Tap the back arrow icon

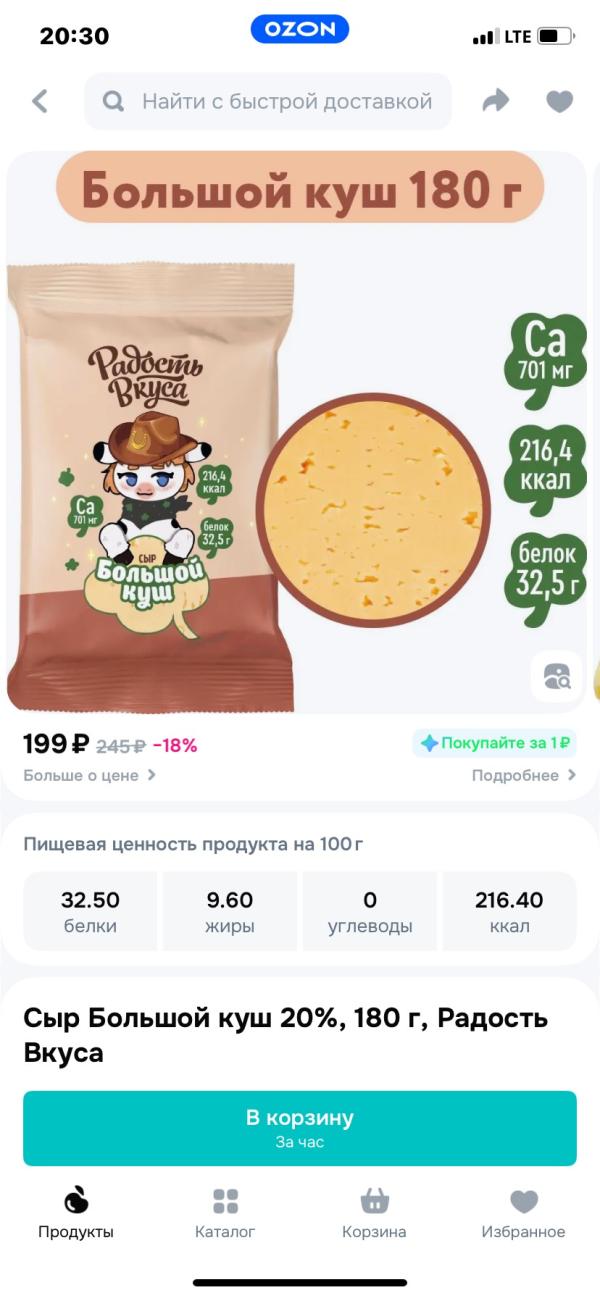(40, 101)
